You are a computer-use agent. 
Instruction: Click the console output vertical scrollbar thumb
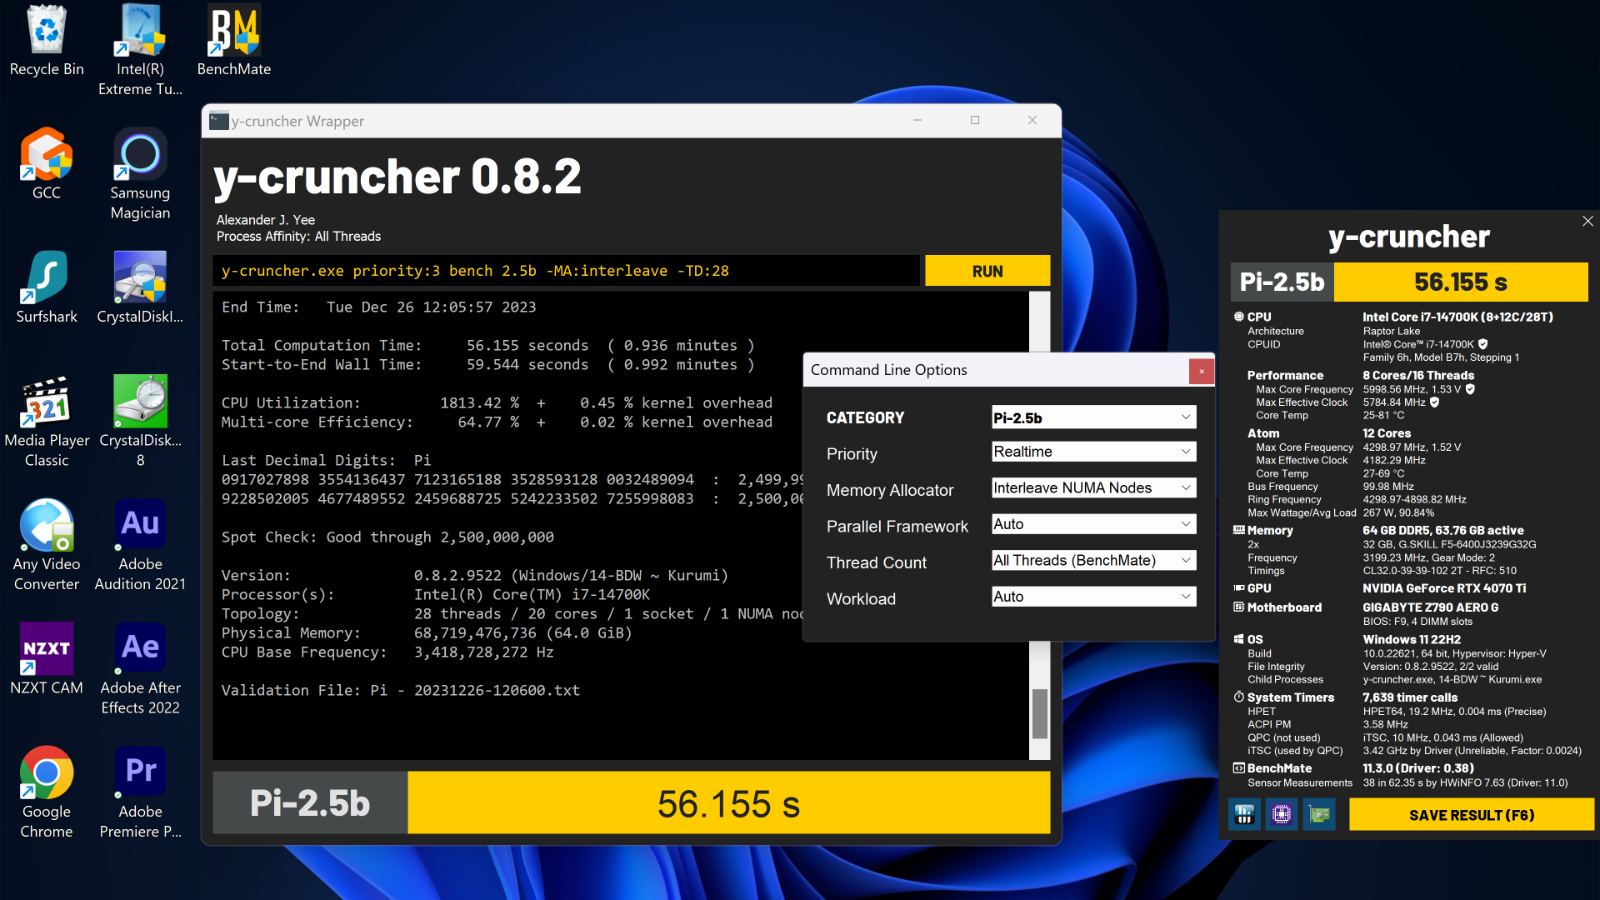pos(1040,713)
